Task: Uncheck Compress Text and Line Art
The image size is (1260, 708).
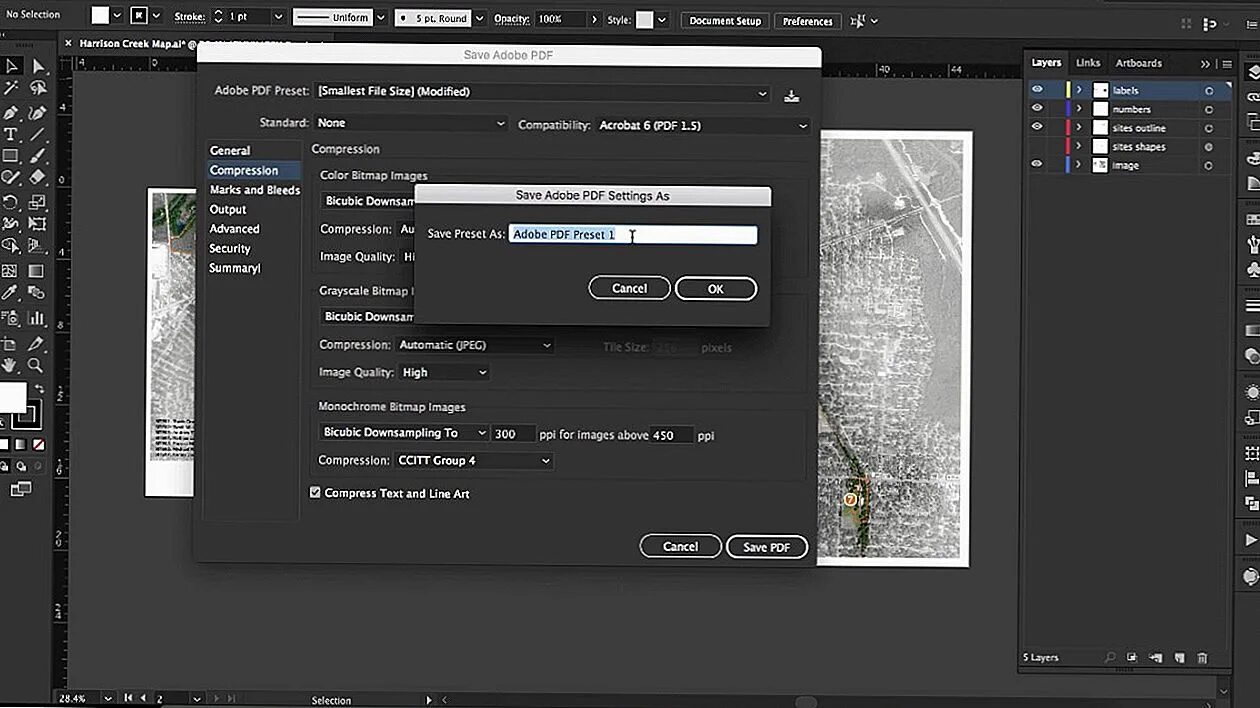Action: pos(315,493)
